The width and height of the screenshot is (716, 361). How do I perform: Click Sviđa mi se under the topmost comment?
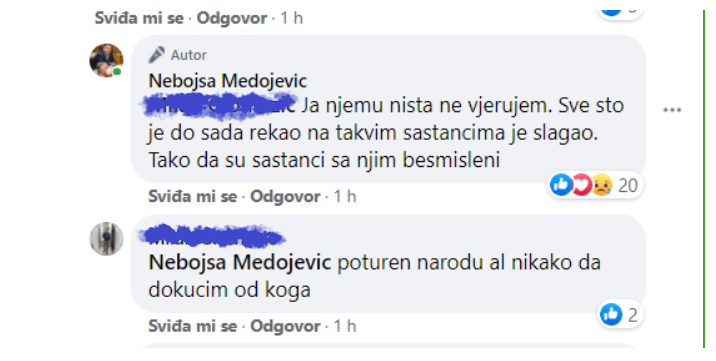click(x=139, y=18)
